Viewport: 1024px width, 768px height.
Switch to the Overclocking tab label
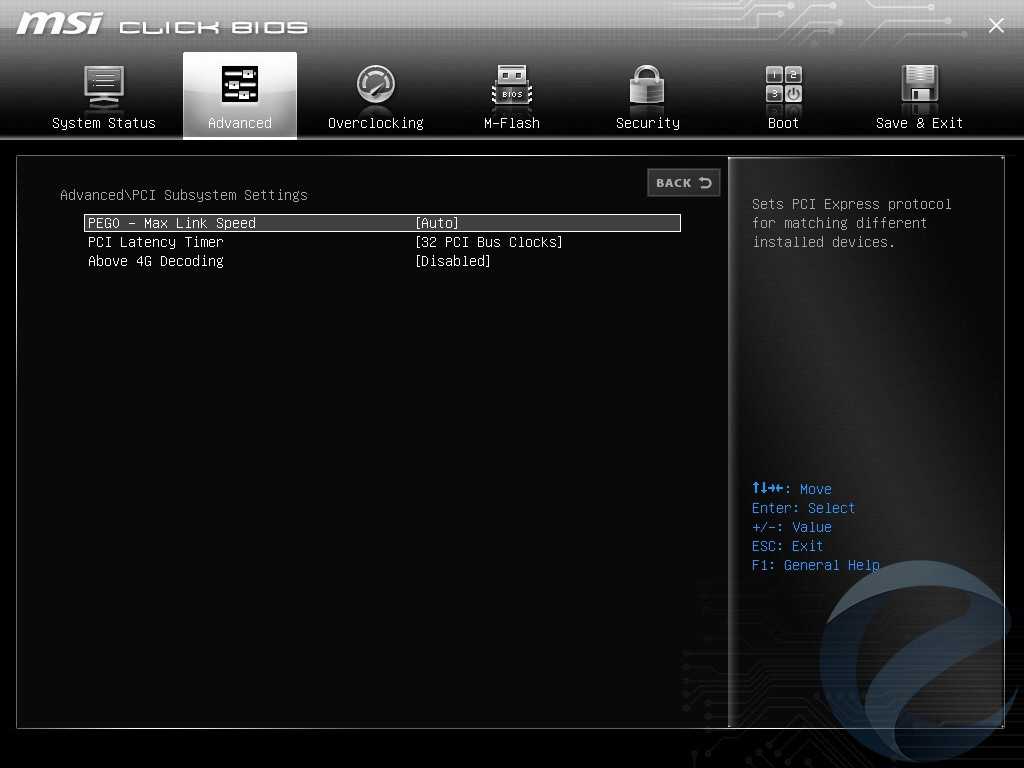(x=376, y=123)
